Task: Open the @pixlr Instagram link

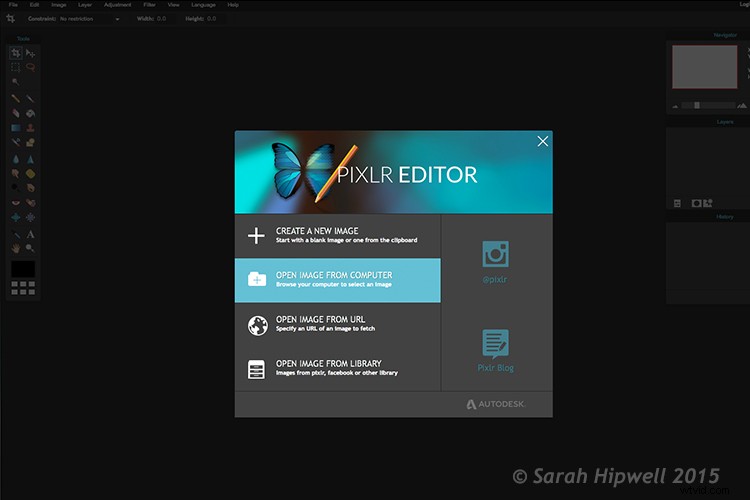Action: point(495,262)
